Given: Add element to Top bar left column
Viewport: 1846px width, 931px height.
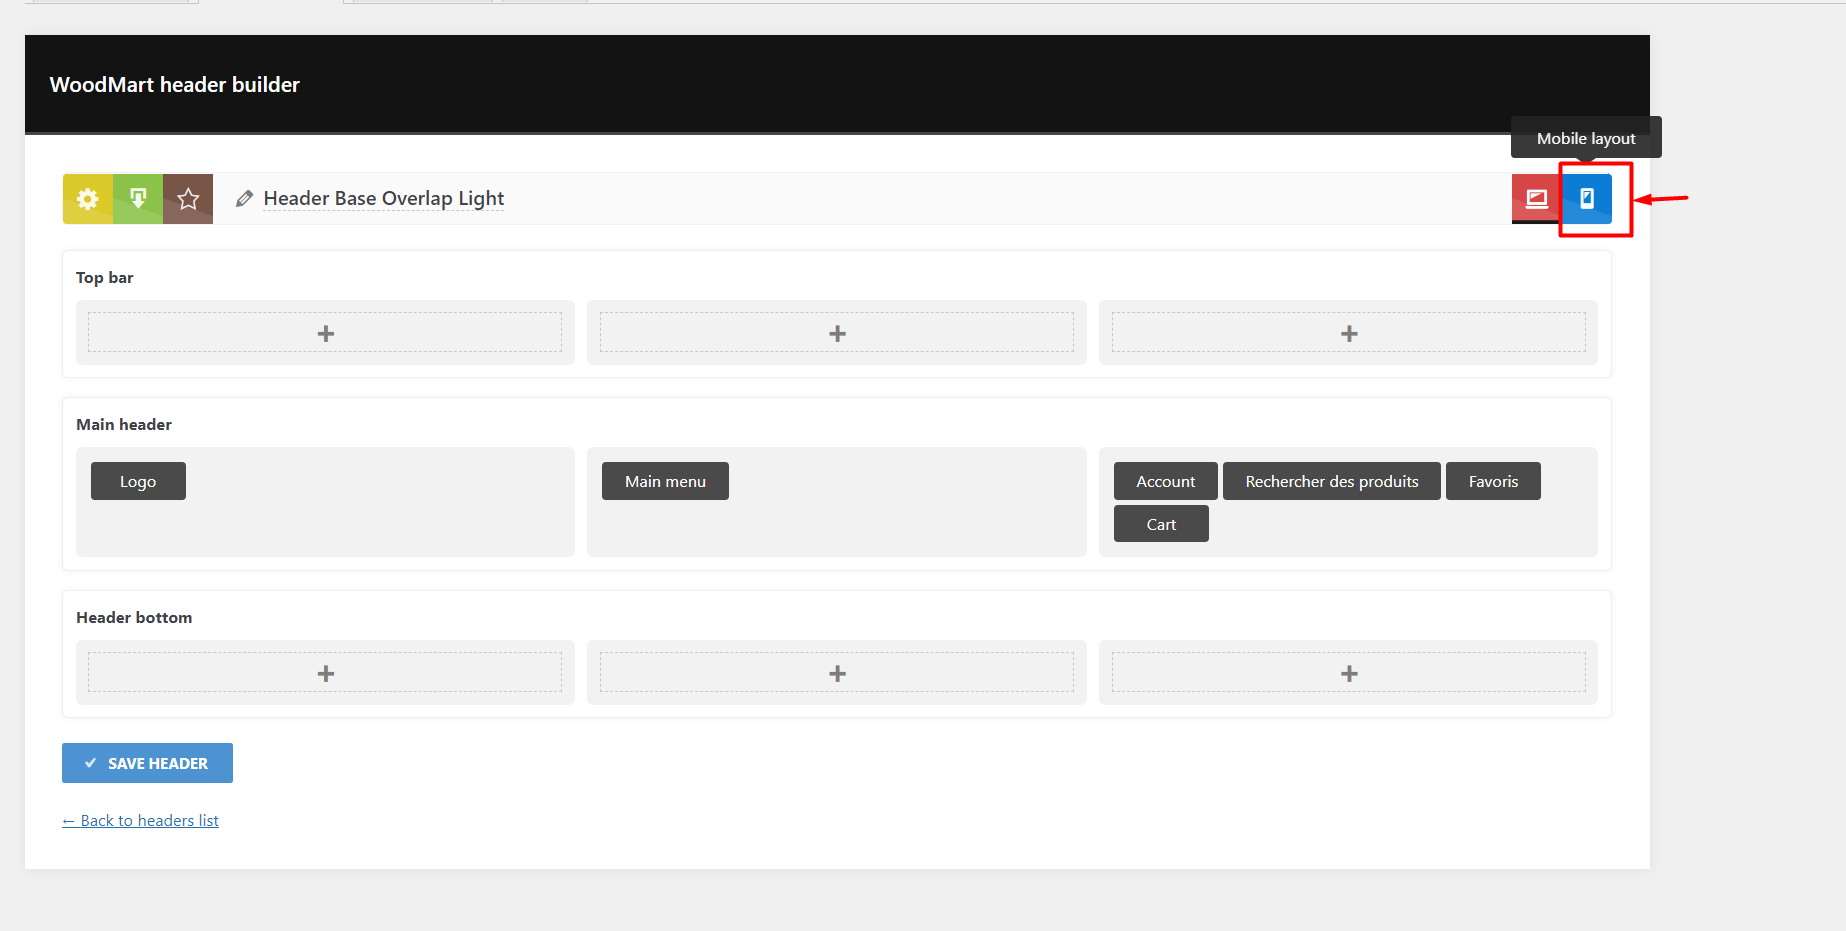Looking at the screenshot, I should coord(325,333).
